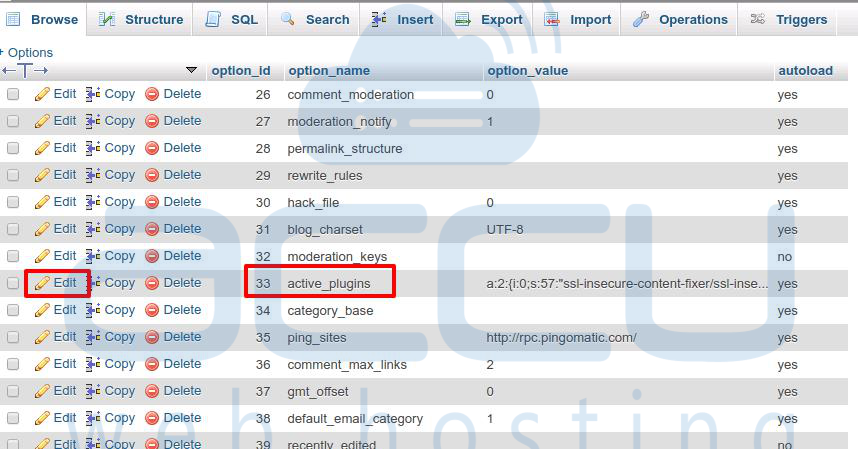Click the left-right arrows to toggle full texts
The height and width of the screenshot is (449, 858).
click(25, 71)
